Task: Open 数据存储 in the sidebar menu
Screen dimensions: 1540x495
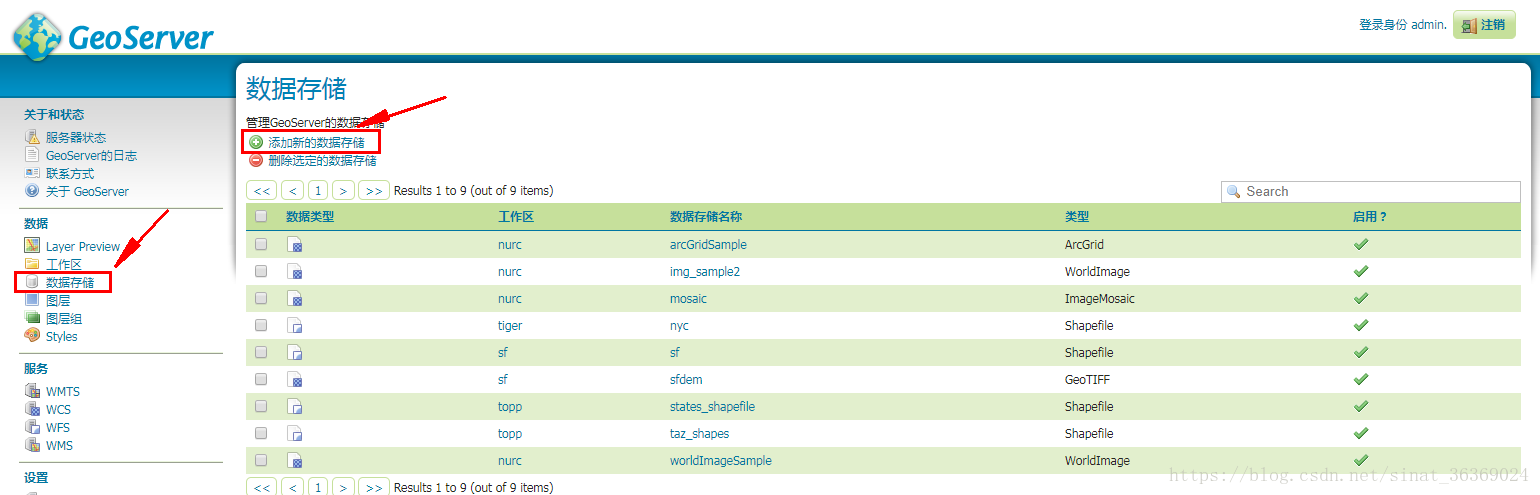Action: pos(70,283)
